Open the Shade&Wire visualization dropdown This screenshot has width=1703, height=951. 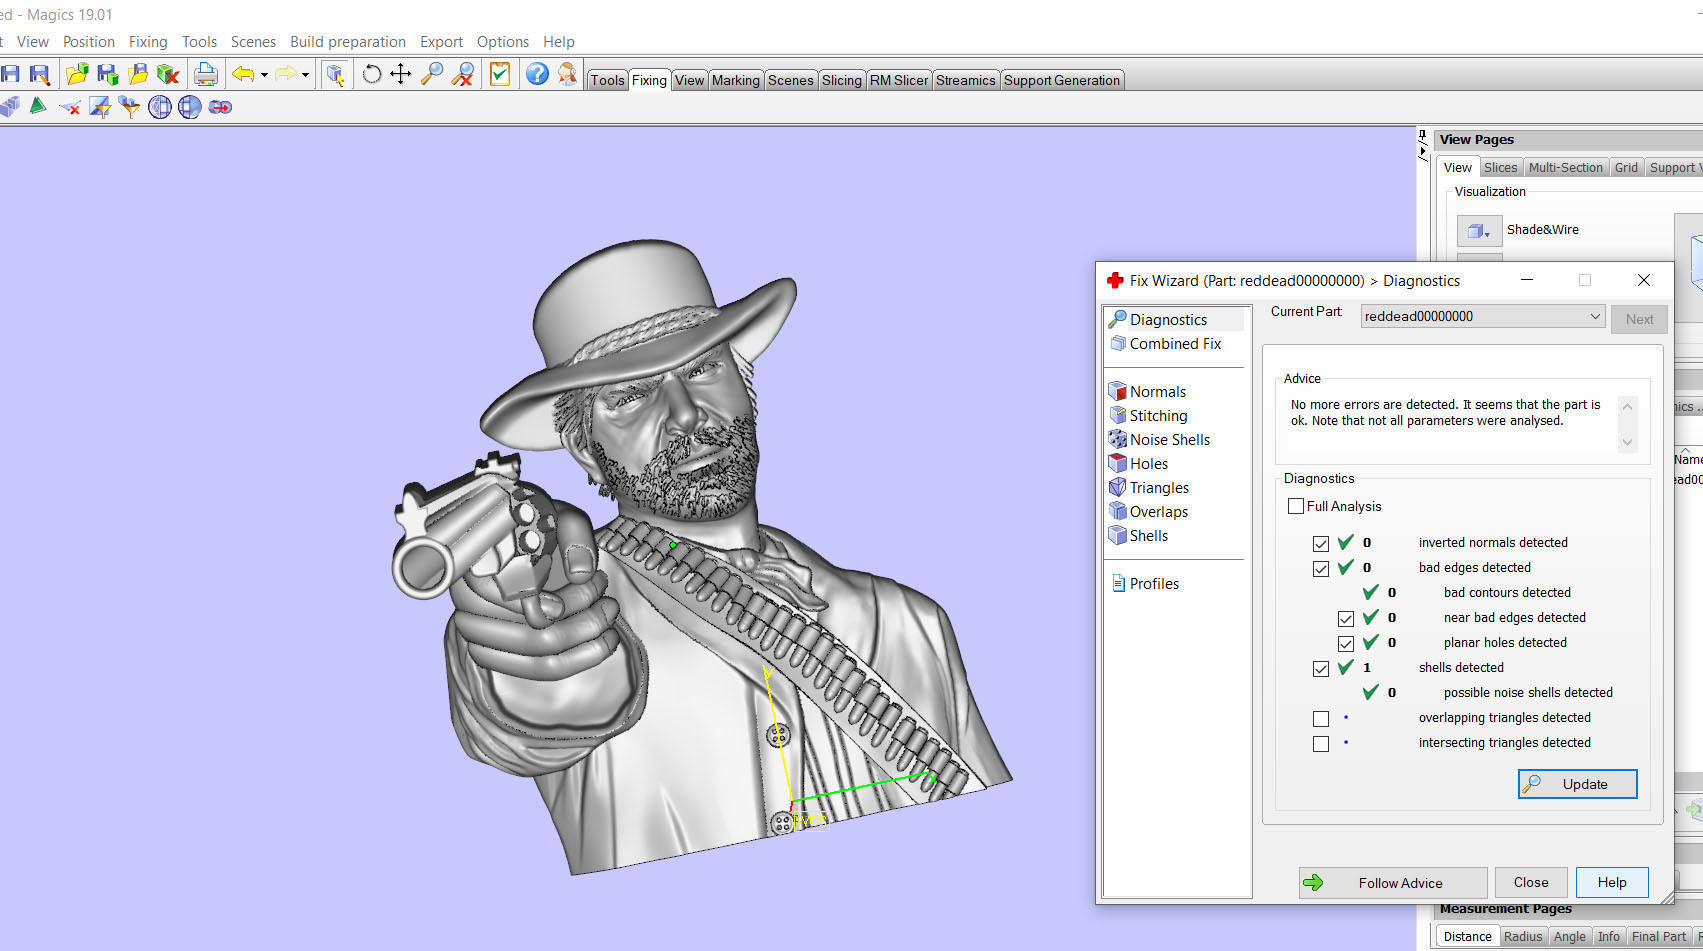[1479, 230]
